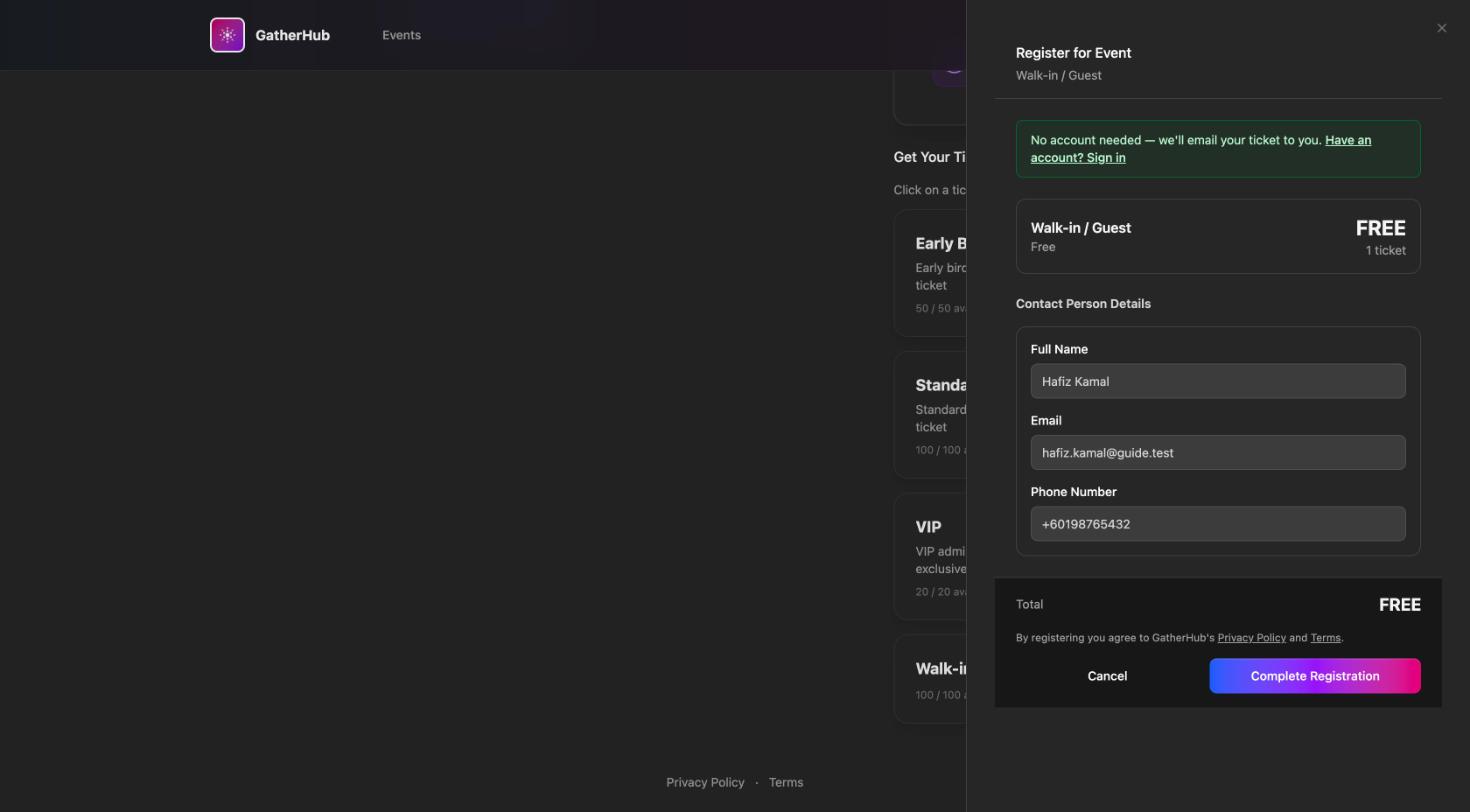1470x812 pixels.
Task: Open Terms link beside registration agreement
Action: (1325, 638)
